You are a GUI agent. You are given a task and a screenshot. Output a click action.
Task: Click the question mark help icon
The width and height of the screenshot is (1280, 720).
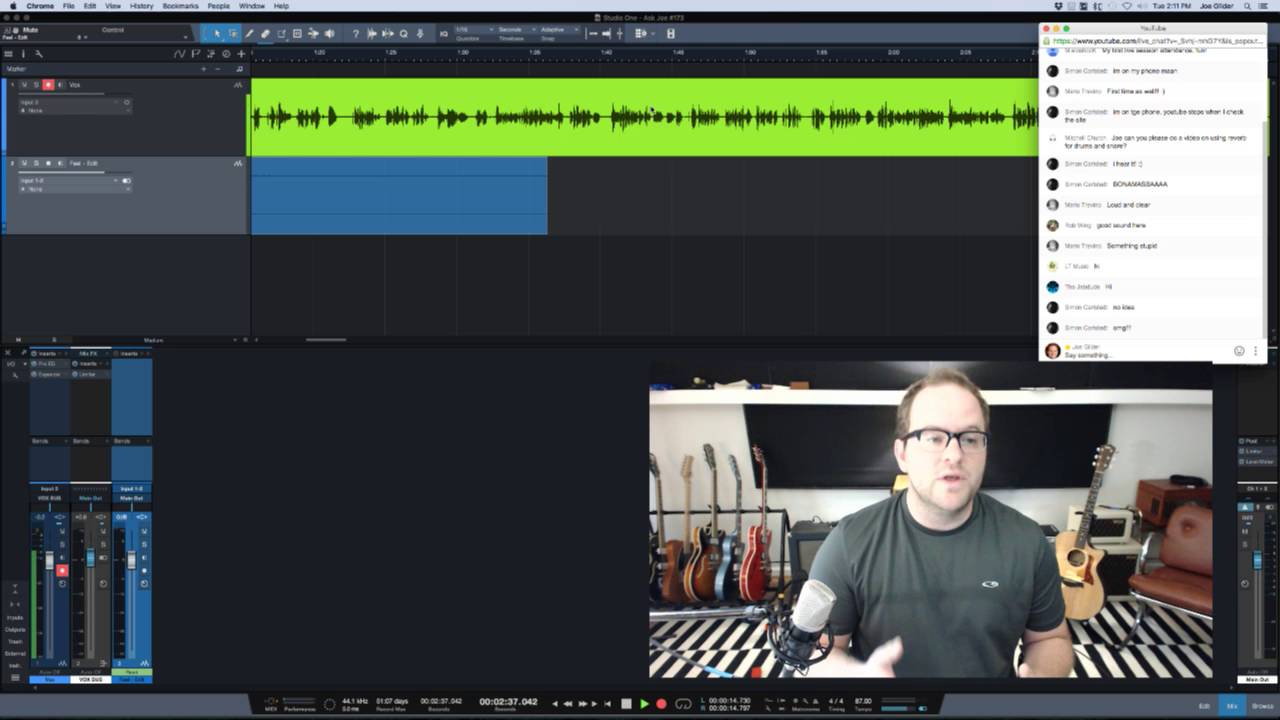355,33
